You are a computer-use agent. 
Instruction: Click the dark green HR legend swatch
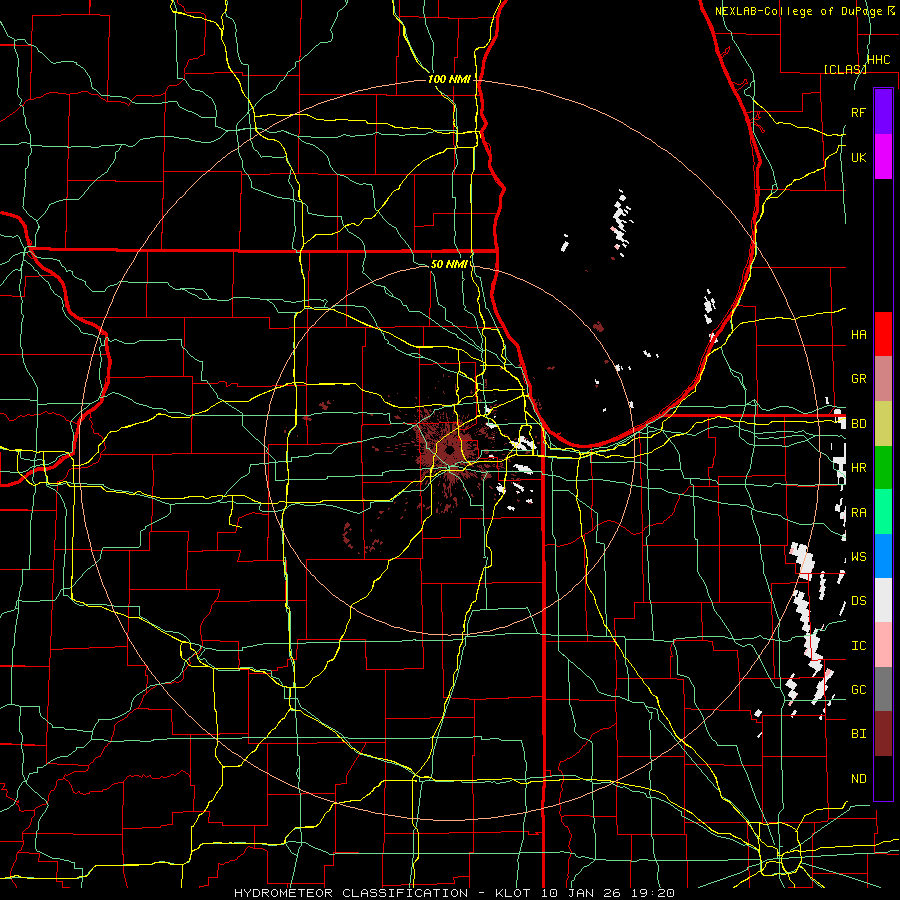tap(883, 468)
